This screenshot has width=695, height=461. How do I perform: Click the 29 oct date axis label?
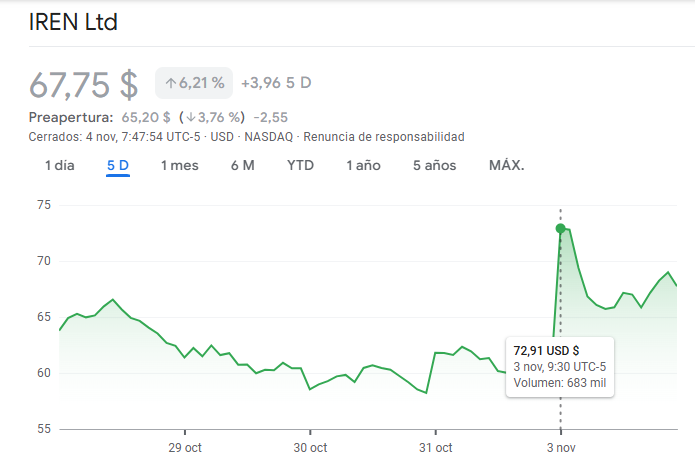click(185, 447)
